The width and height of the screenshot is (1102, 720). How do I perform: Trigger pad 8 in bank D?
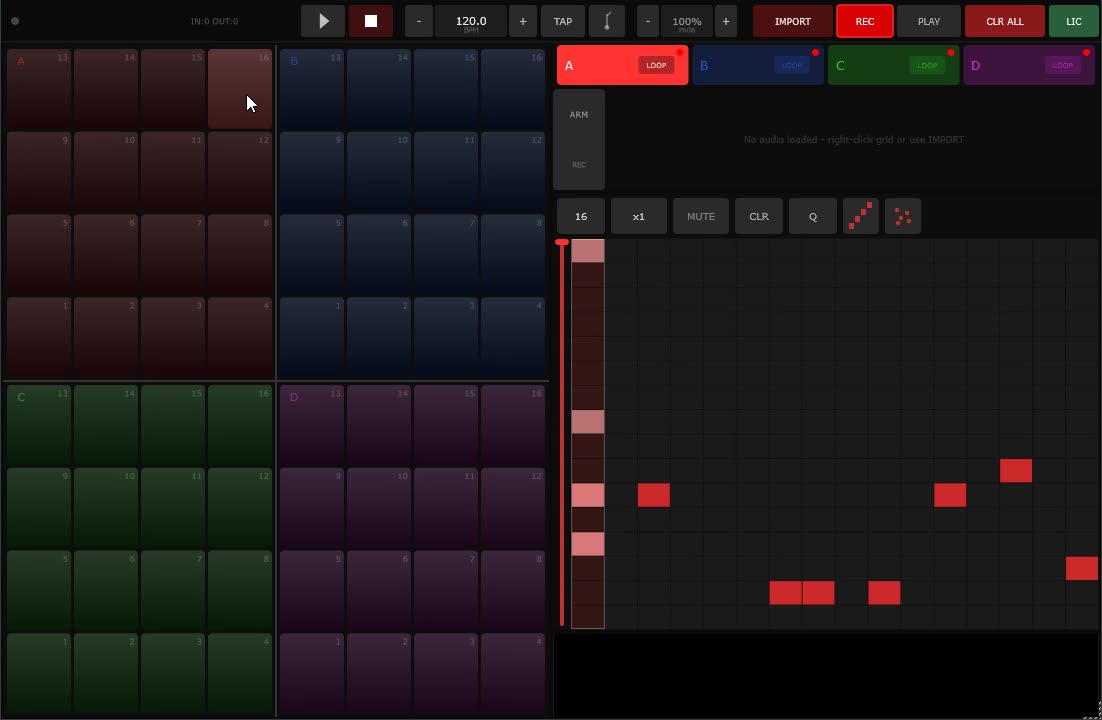[x=513, y=591]
